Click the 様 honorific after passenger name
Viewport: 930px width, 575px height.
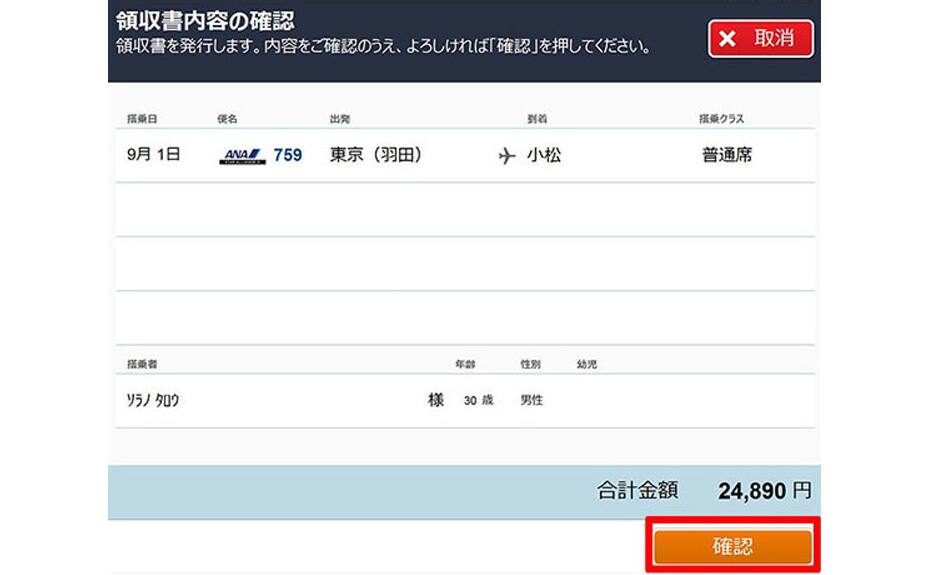click(x=436, y=399)
